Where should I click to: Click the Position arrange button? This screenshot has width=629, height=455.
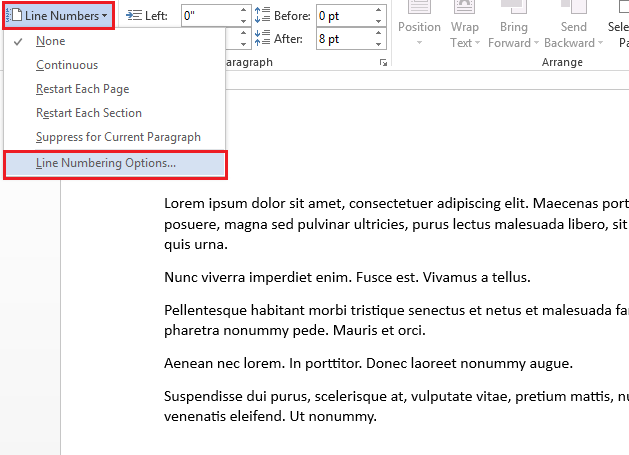[x=419, y=24]
